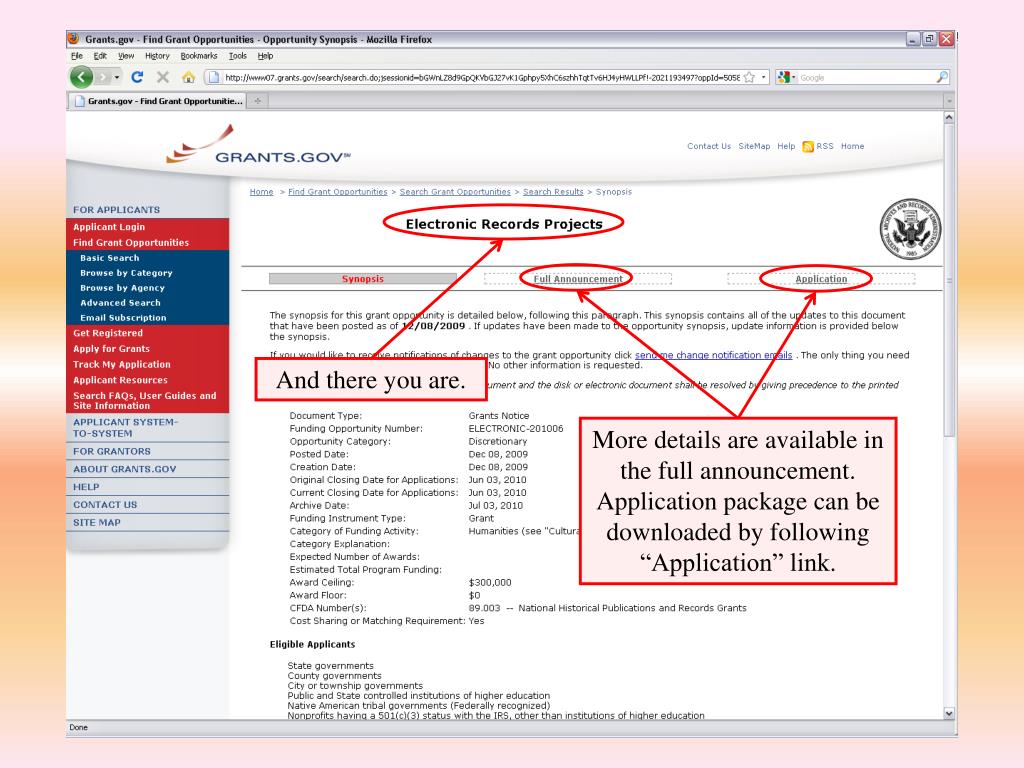
Task: Reload the page with refresh icon
Action: [x=137, y=77]
